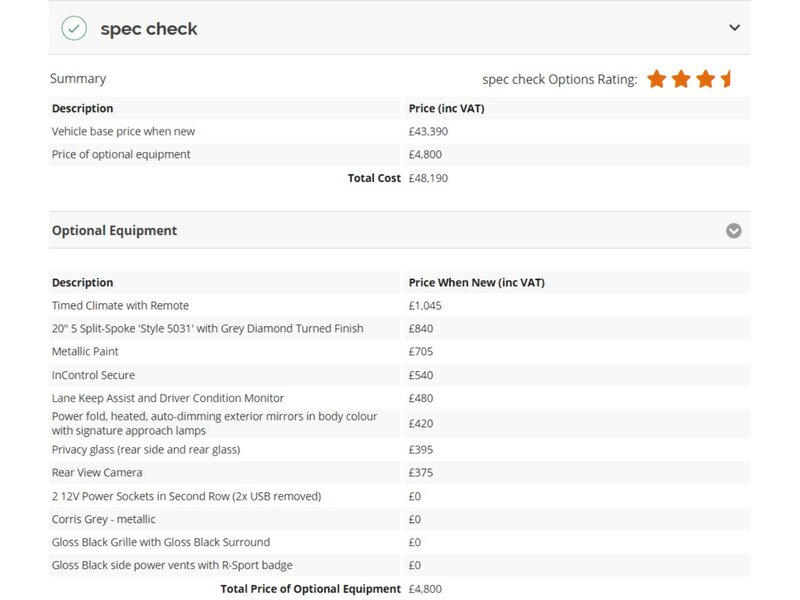Screen dimensions: 800x600
Task: Click the half orange rating star
Action: point(726,79)
